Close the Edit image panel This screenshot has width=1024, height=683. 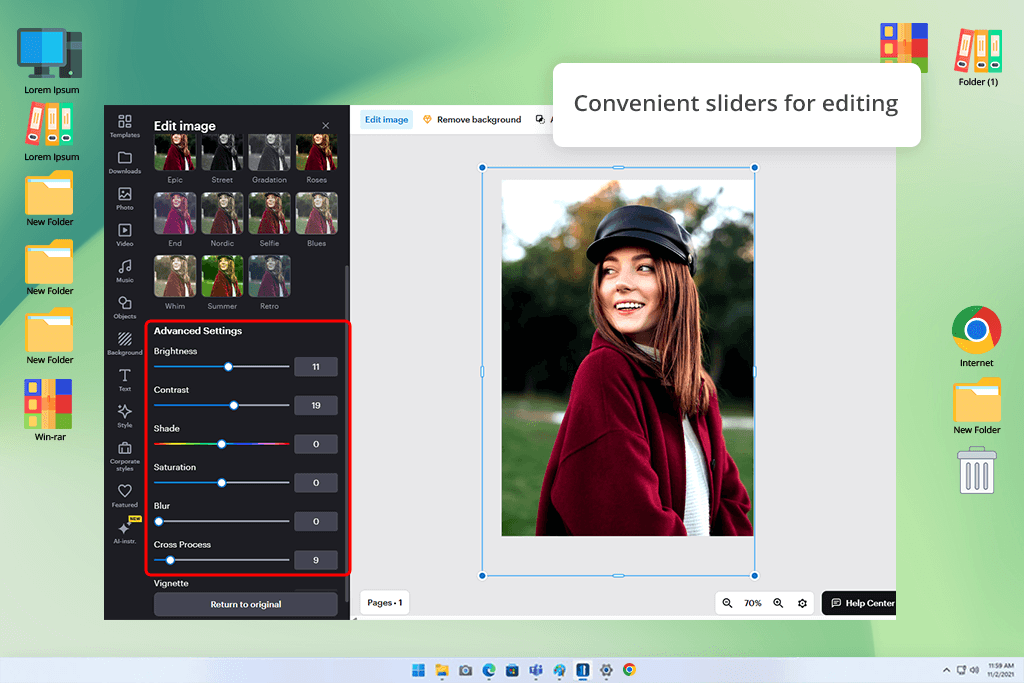(x=325, y=125)
